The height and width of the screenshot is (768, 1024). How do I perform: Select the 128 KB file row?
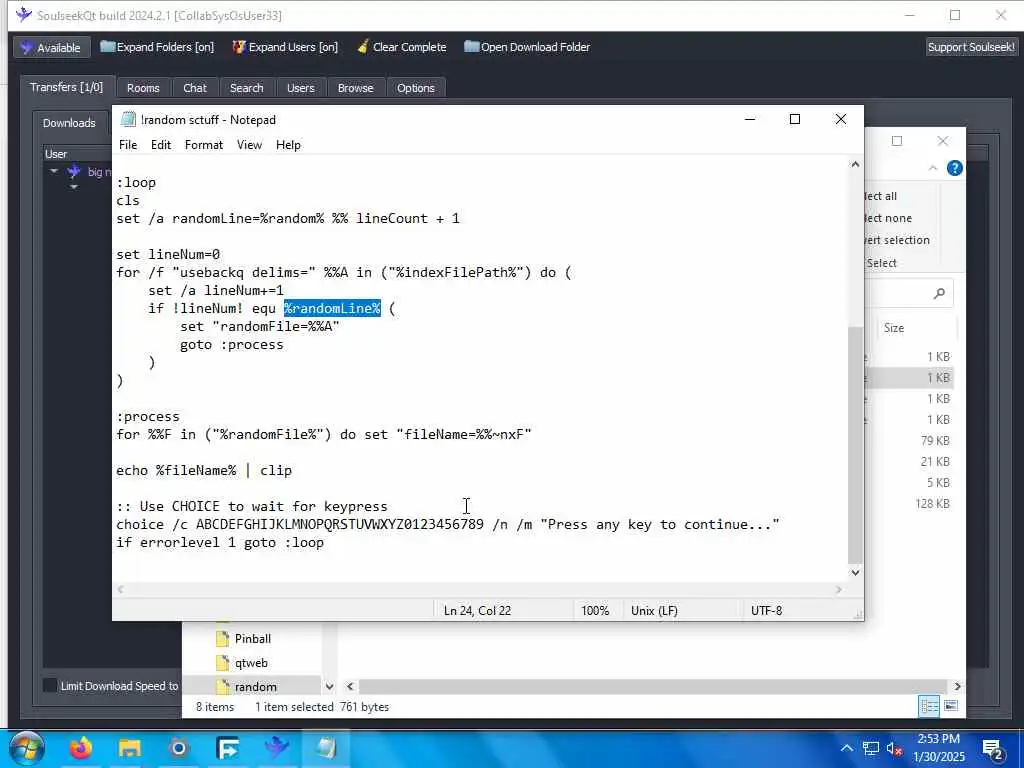908,504
